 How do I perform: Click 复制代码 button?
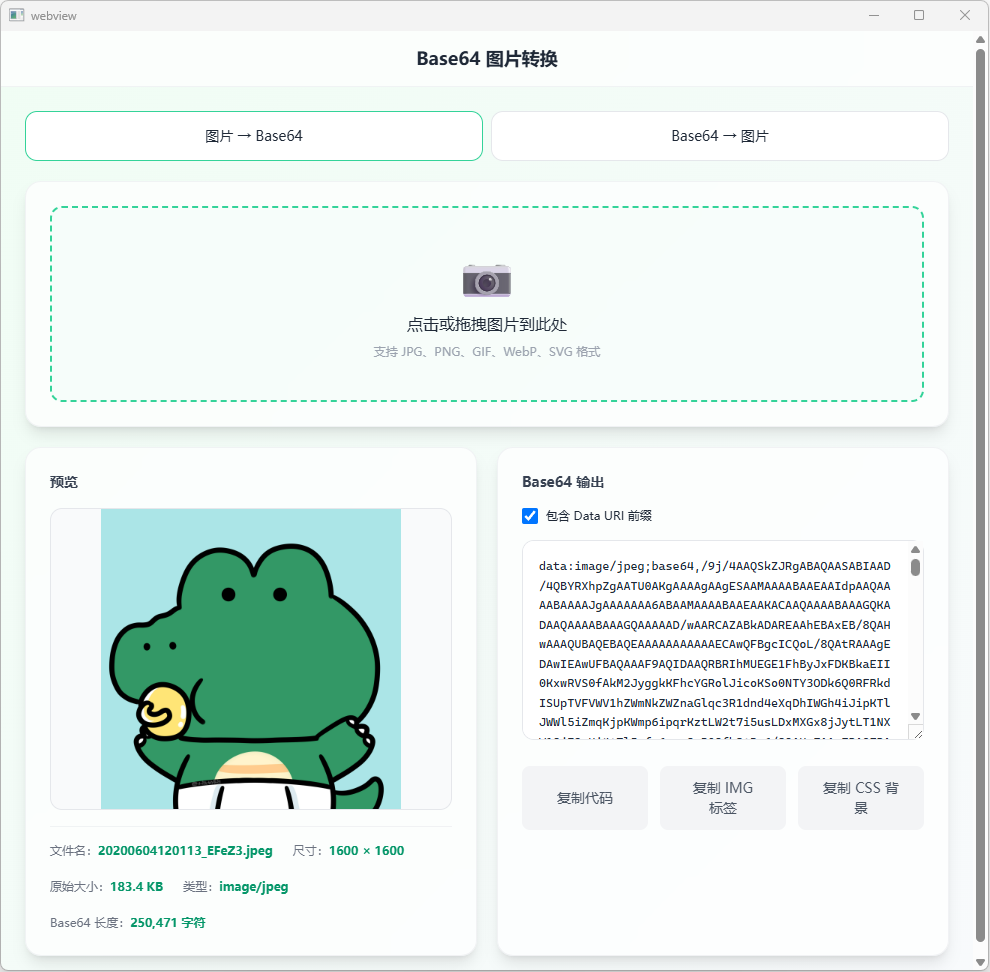coord(585,798)
